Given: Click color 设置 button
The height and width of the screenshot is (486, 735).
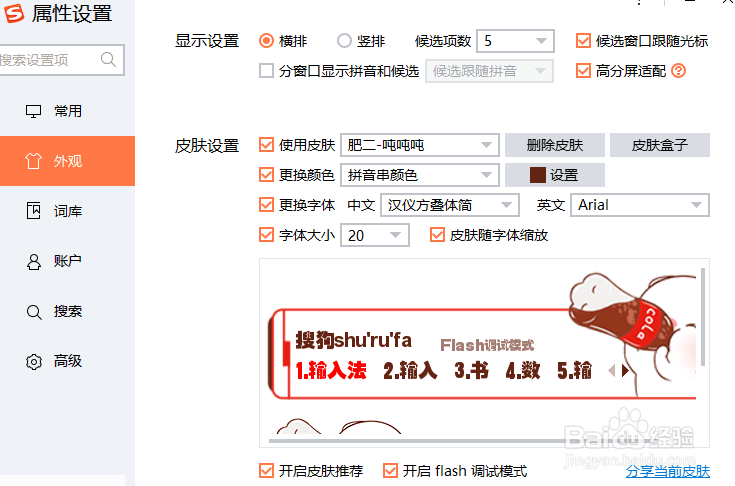Looking at the screenshot, I should [x=555, y=175].
